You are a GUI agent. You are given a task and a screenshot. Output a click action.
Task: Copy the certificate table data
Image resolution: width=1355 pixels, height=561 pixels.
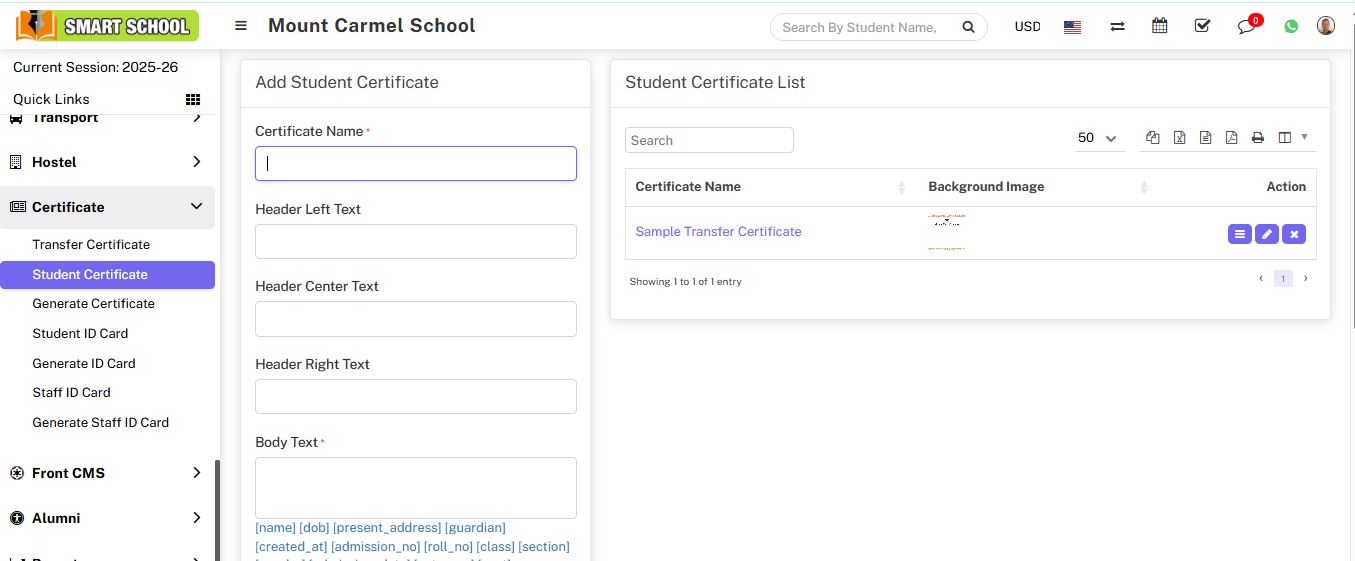[x=1153, y=138]
